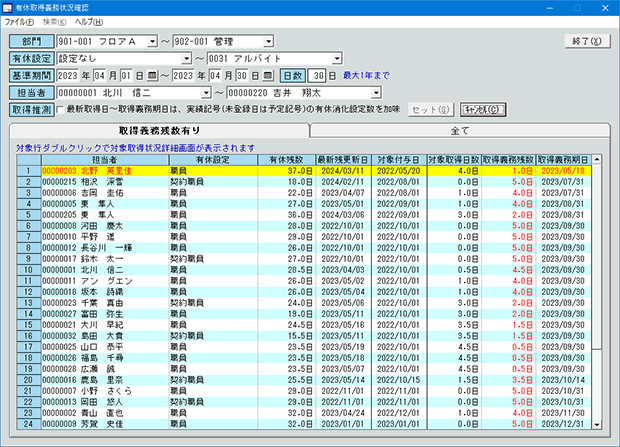The height and width of the screenshot is (447, 620).
Task: Click the application icon in title bar
Action: [7, 8]
